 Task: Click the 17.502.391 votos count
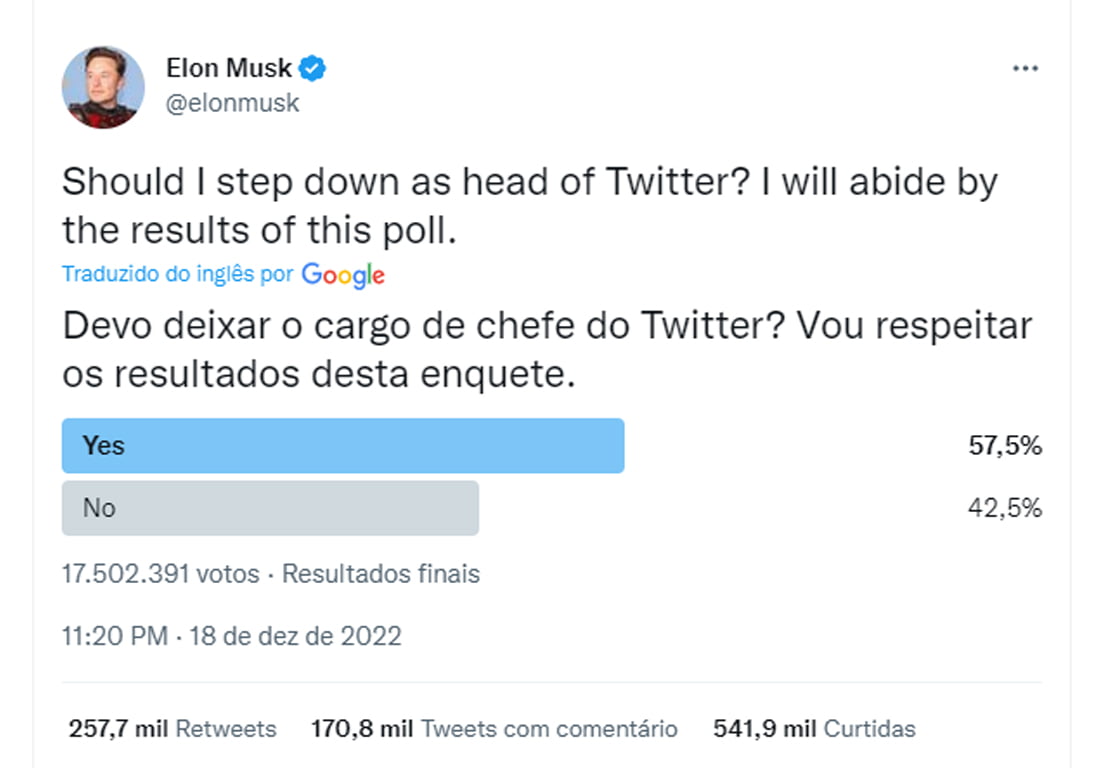coord(160,574)
